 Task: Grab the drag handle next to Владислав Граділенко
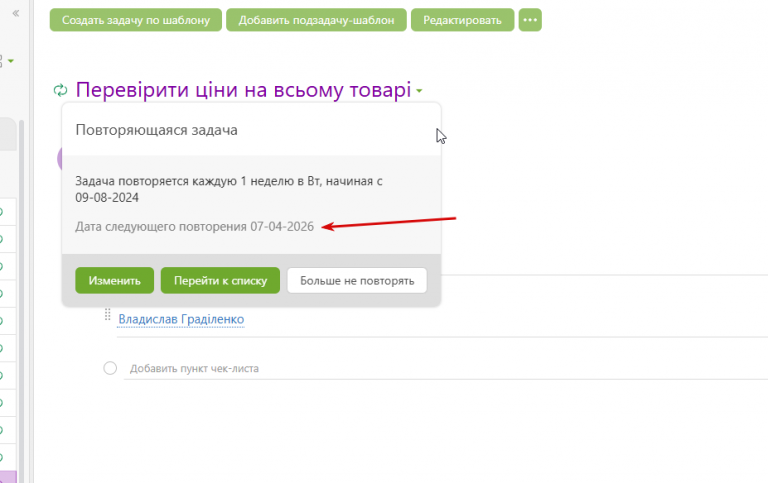pos(108,314)
